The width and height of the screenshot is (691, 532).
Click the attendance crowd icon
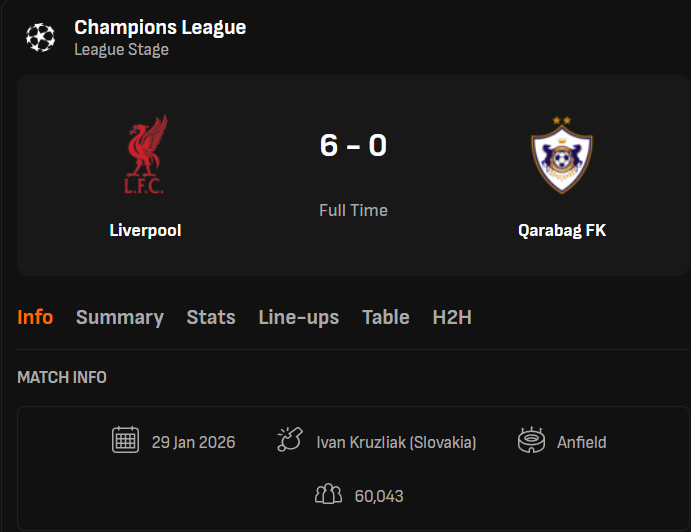(x=328, y=494)
